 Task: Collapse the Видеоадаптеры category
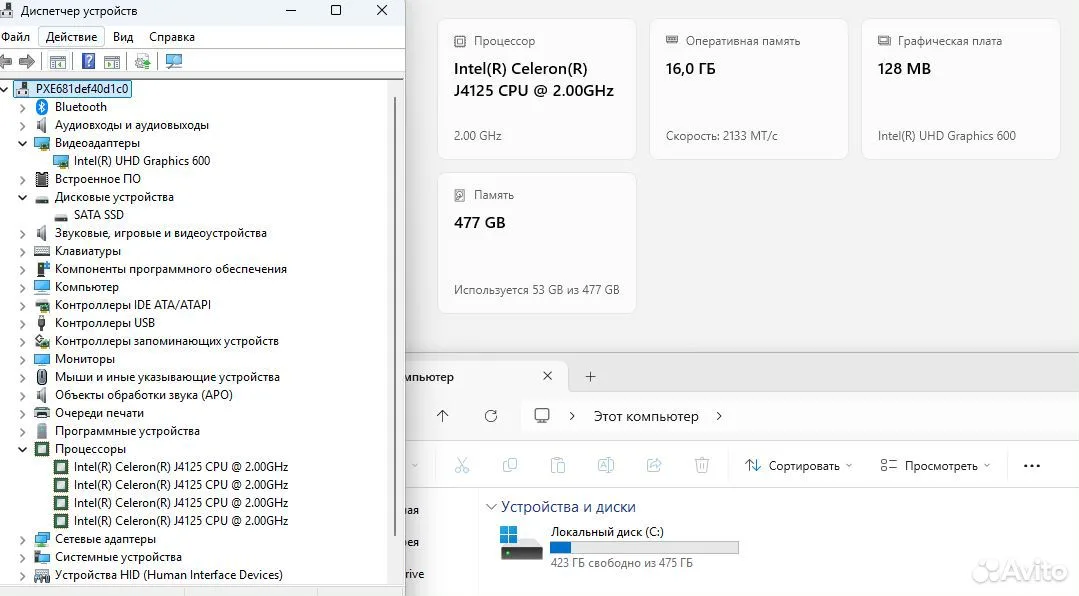point(22,143)
